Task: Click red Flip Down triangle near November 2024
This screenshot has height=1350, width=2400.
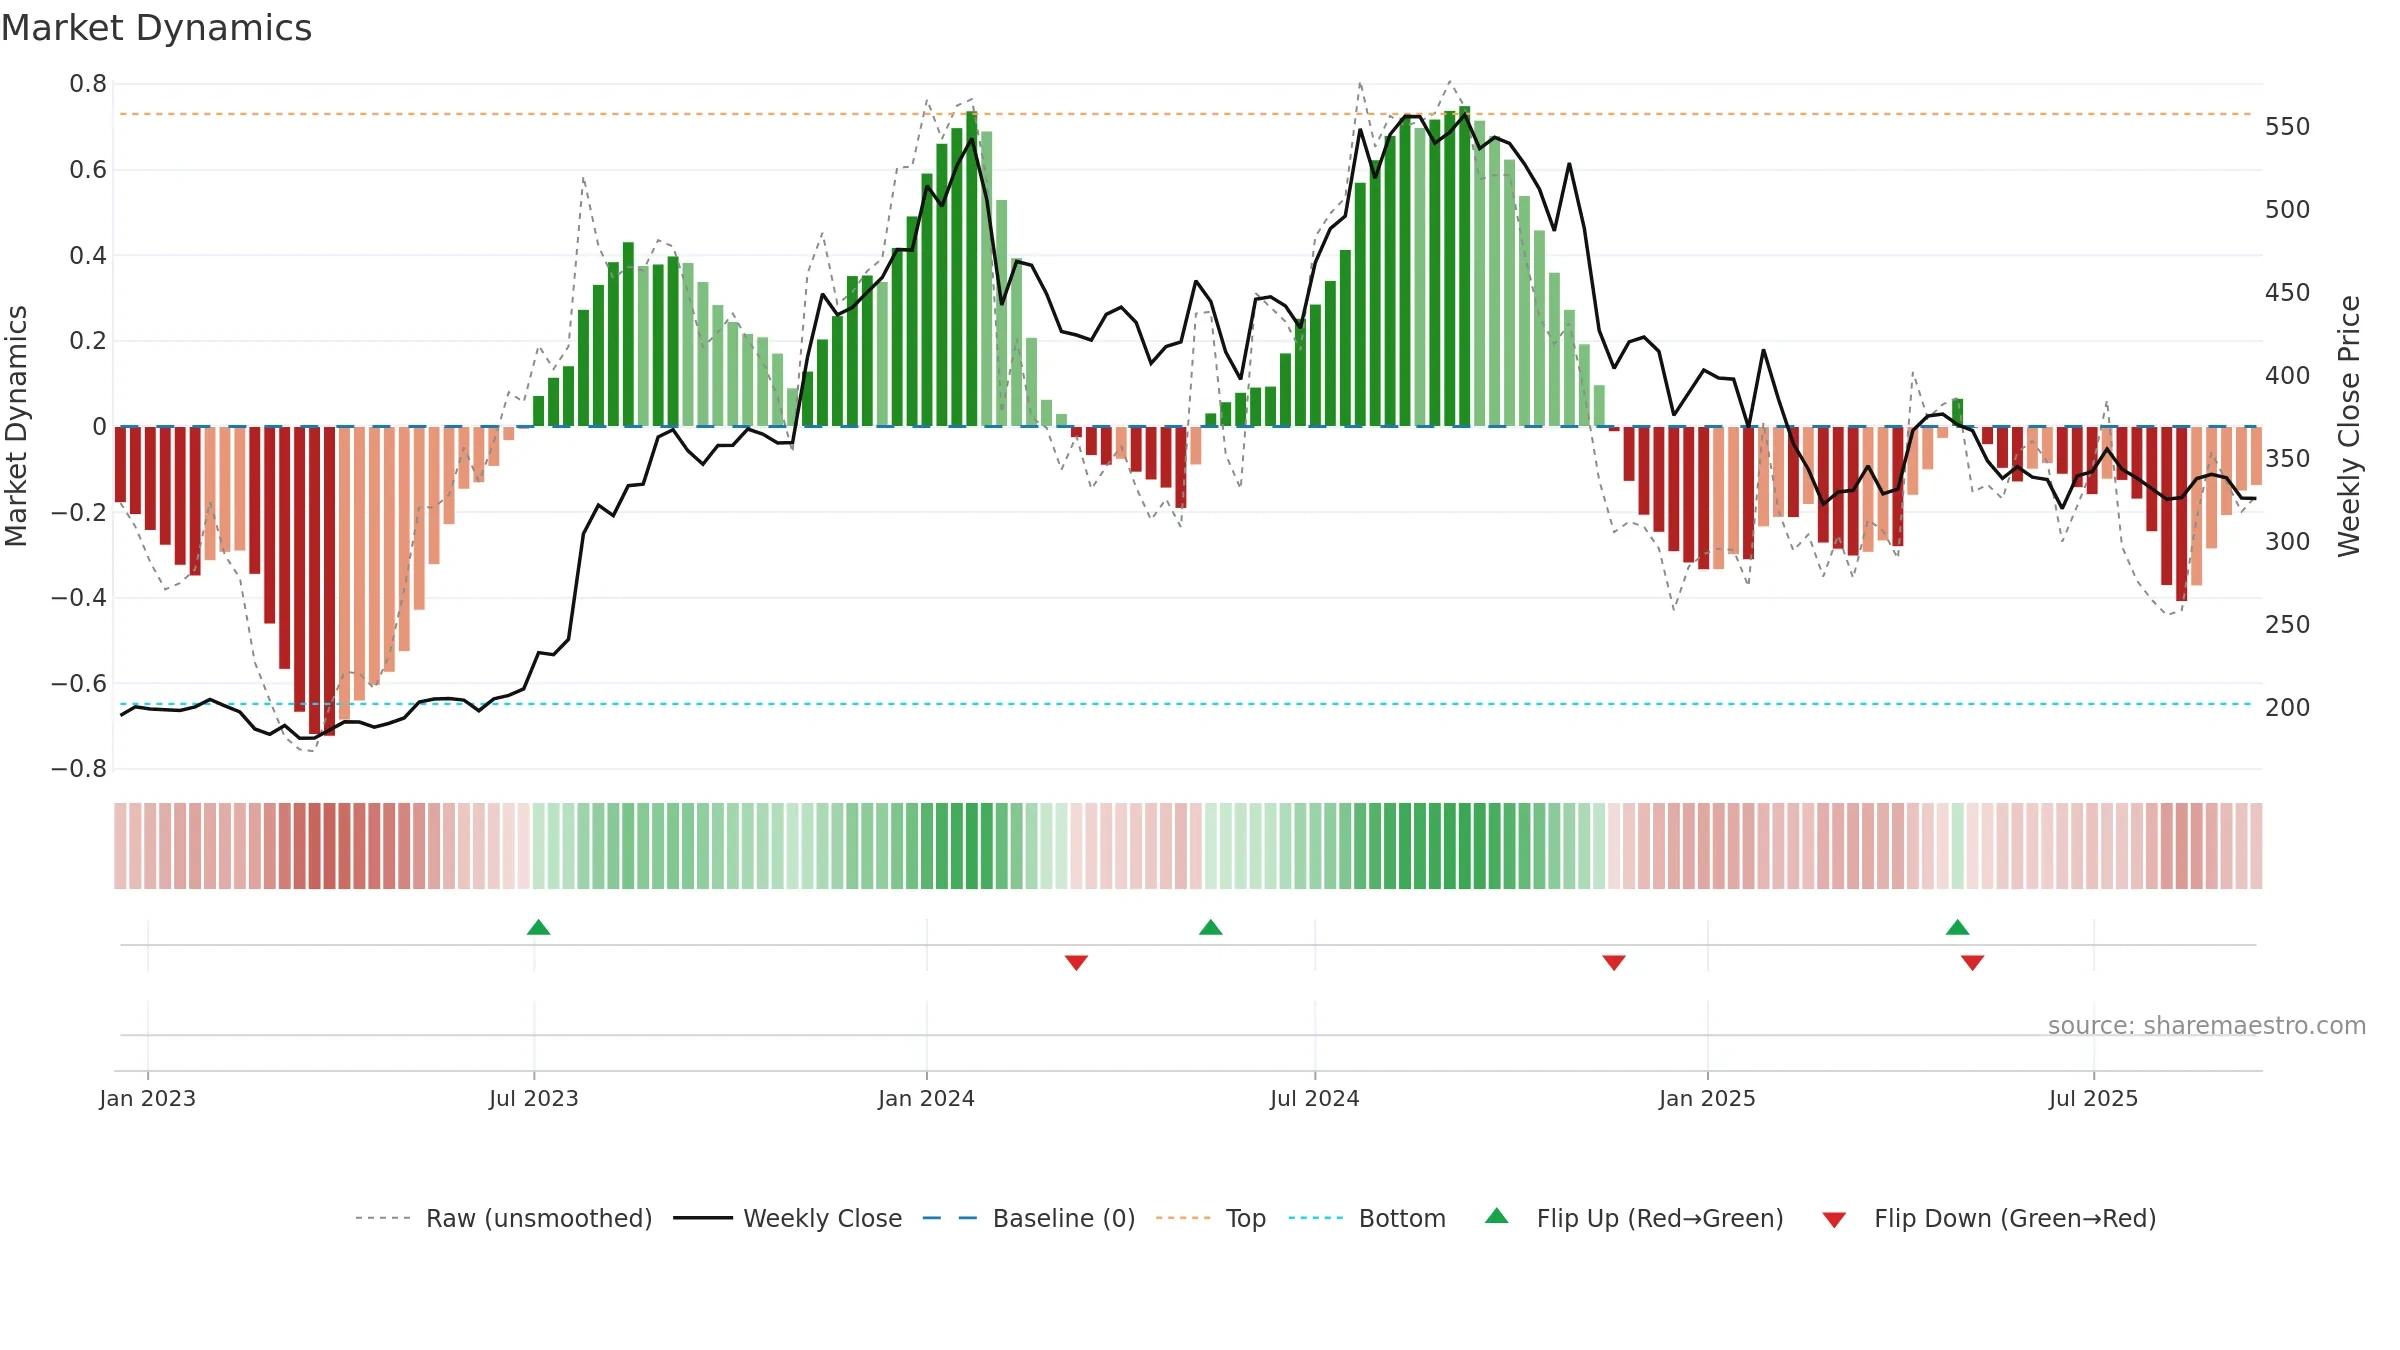Action: coord(1614,962)
